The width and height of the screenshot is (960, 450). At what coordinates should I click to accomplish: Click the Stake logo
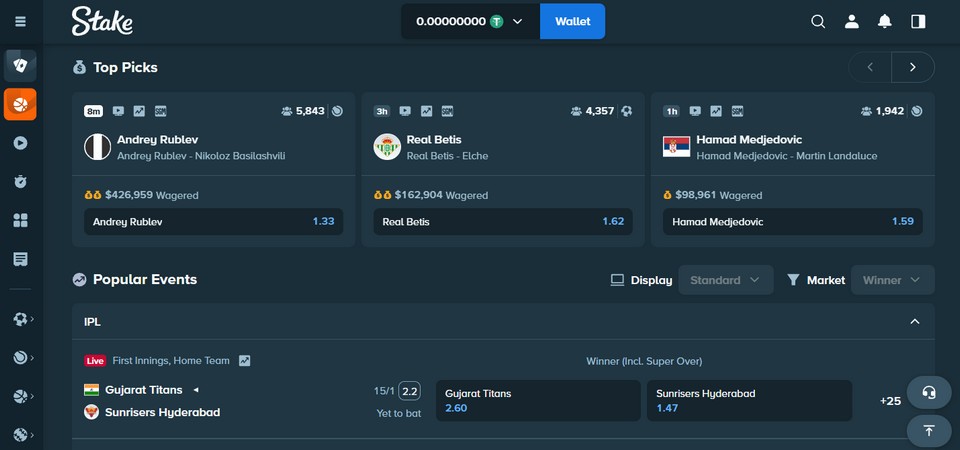click(102, 21)
